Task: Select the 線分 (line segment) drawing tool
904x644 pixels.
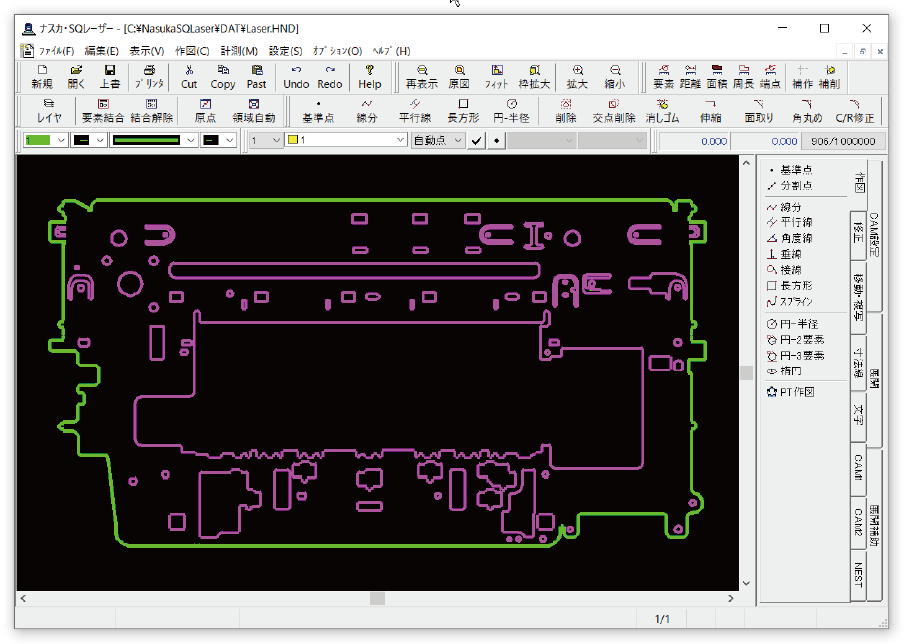Action: [x=790, y=208]
